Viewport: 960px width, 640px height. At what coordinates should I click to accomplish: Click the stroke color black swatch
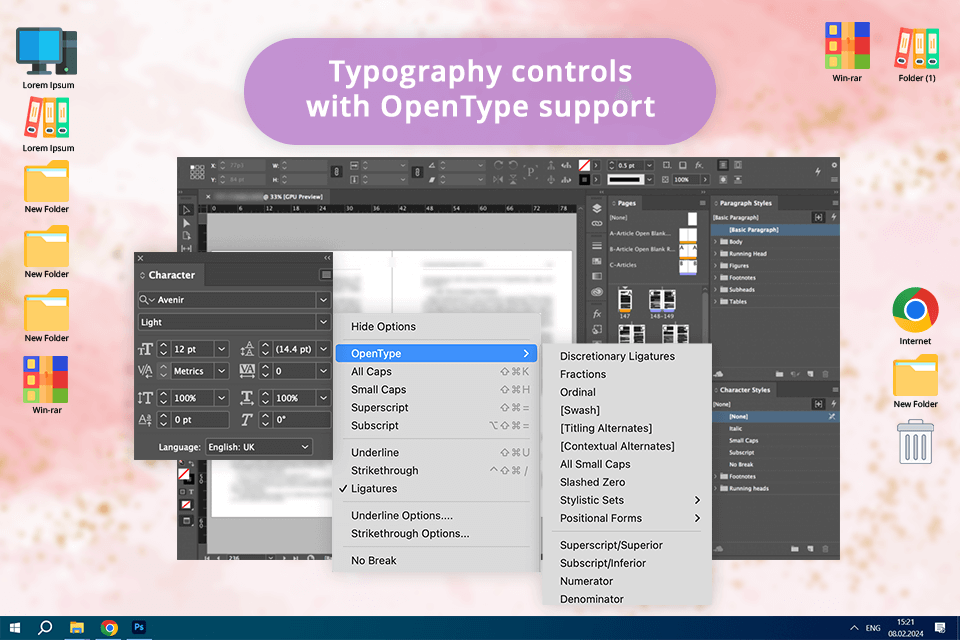tap(584, 179)
